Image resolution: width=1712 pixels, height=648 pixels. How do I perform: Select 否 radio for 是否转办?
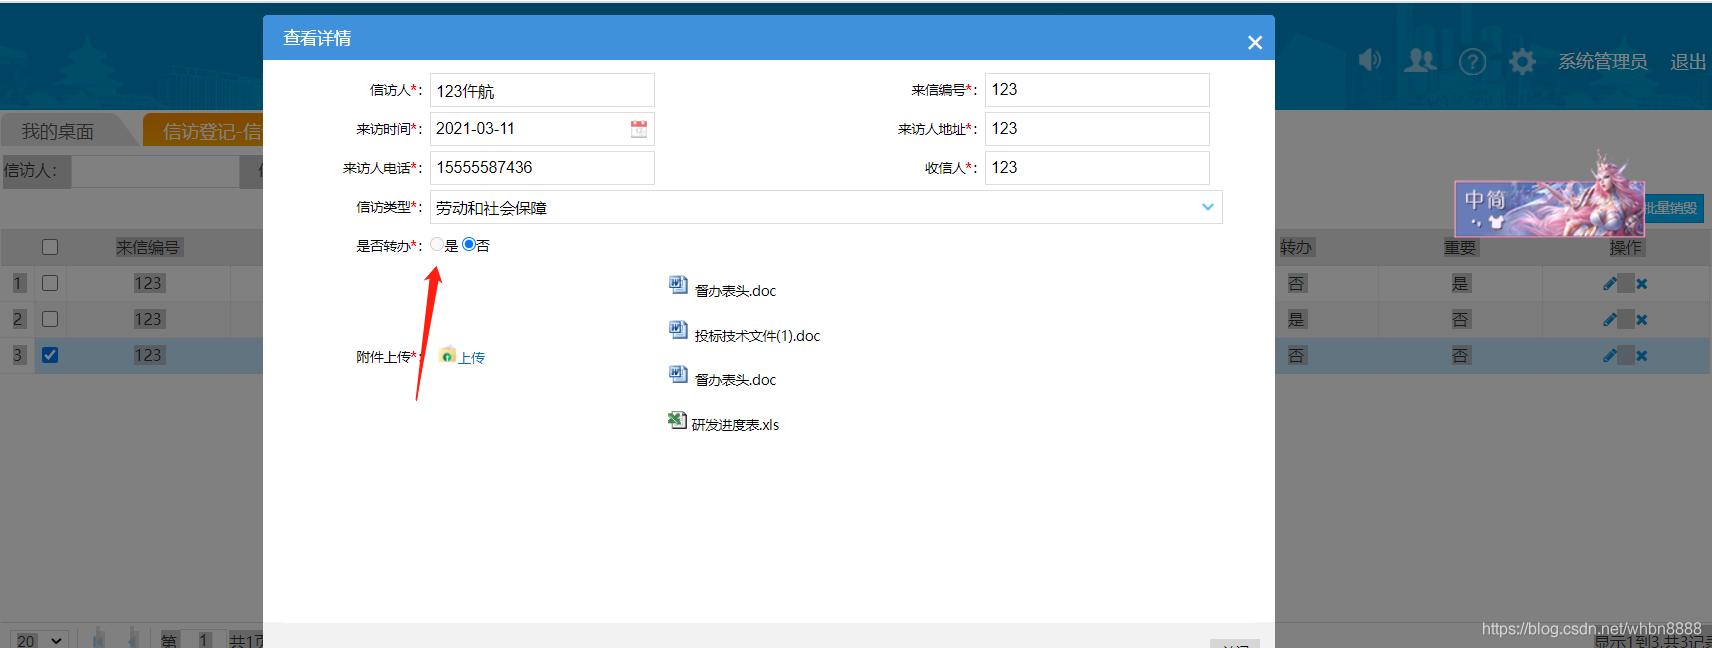click(469, 244)
